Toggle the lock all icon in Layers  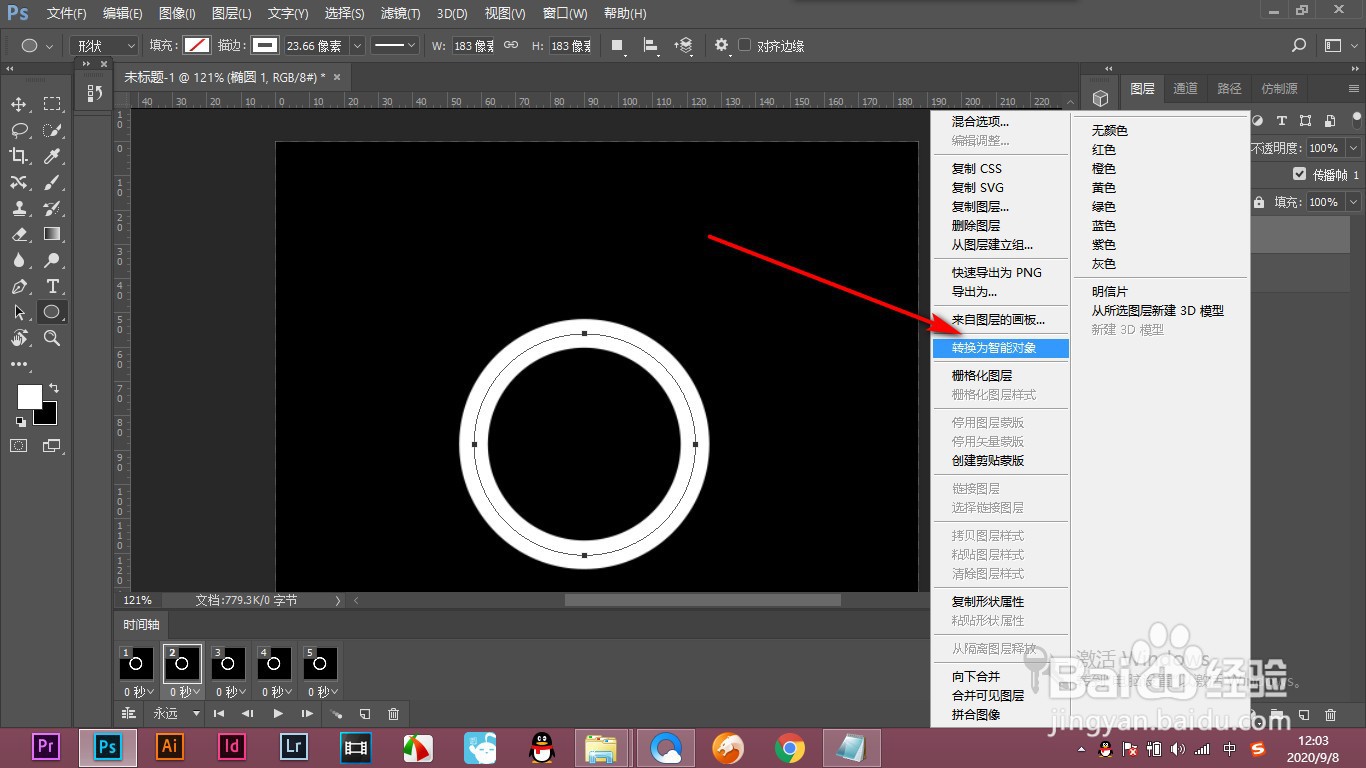click(x=1257, y=202)
